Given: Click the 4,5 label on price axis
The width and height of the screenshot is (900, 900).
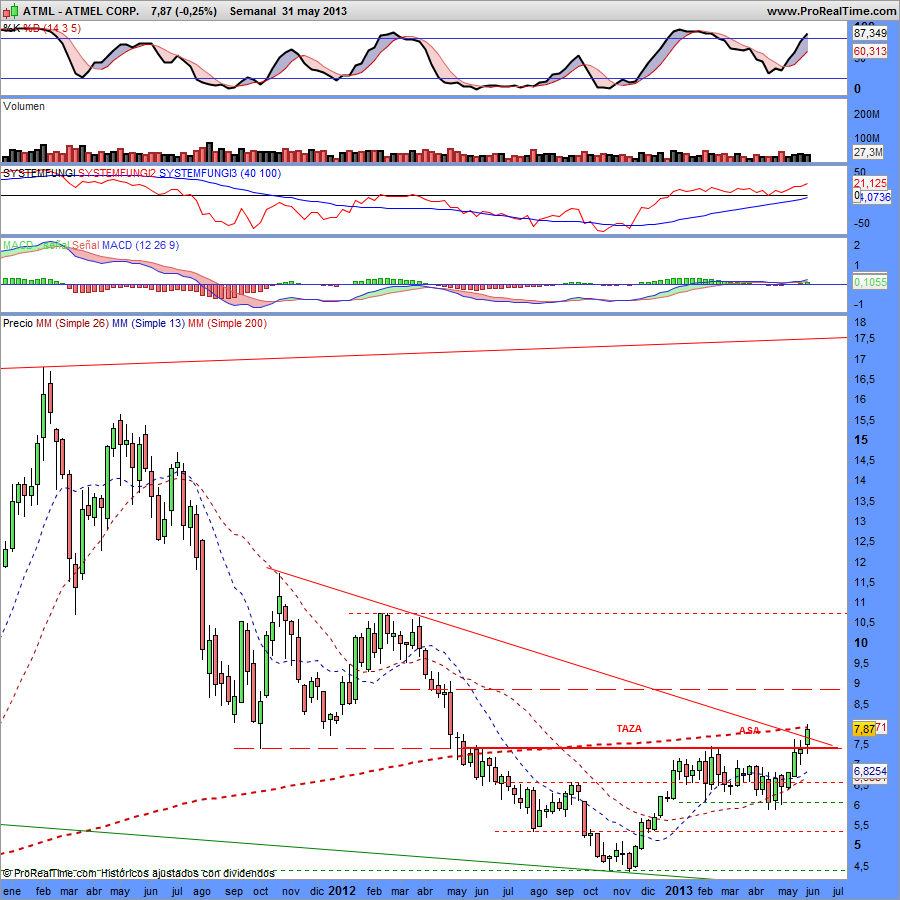Looking at the screenshot, I should coord(864,866).
